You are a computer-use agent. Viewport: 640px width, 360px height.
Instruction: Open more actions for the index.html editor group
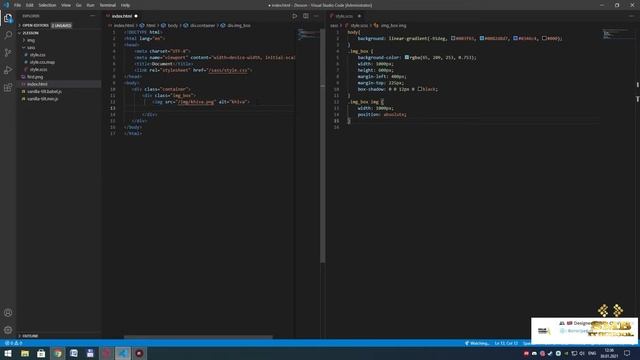[x=316, y=16]
